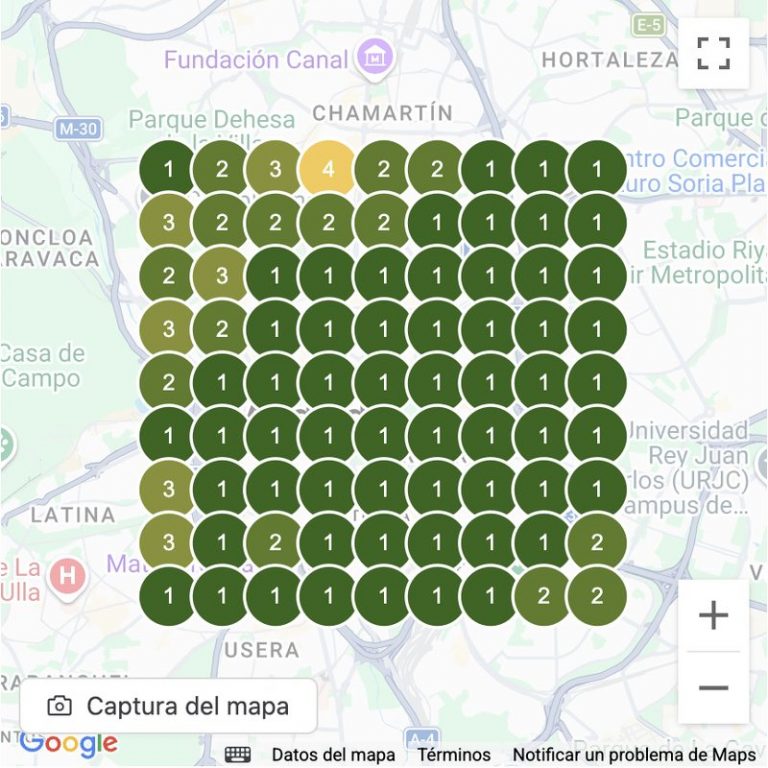Click the CHAMARTÍN district label
This screenshot has height=768, width=768.
[x=383, y=113]
